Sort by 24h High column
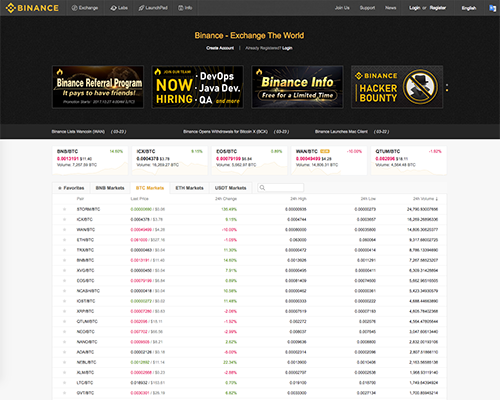This screenshot has height=400, width=500. click(298, 199)
